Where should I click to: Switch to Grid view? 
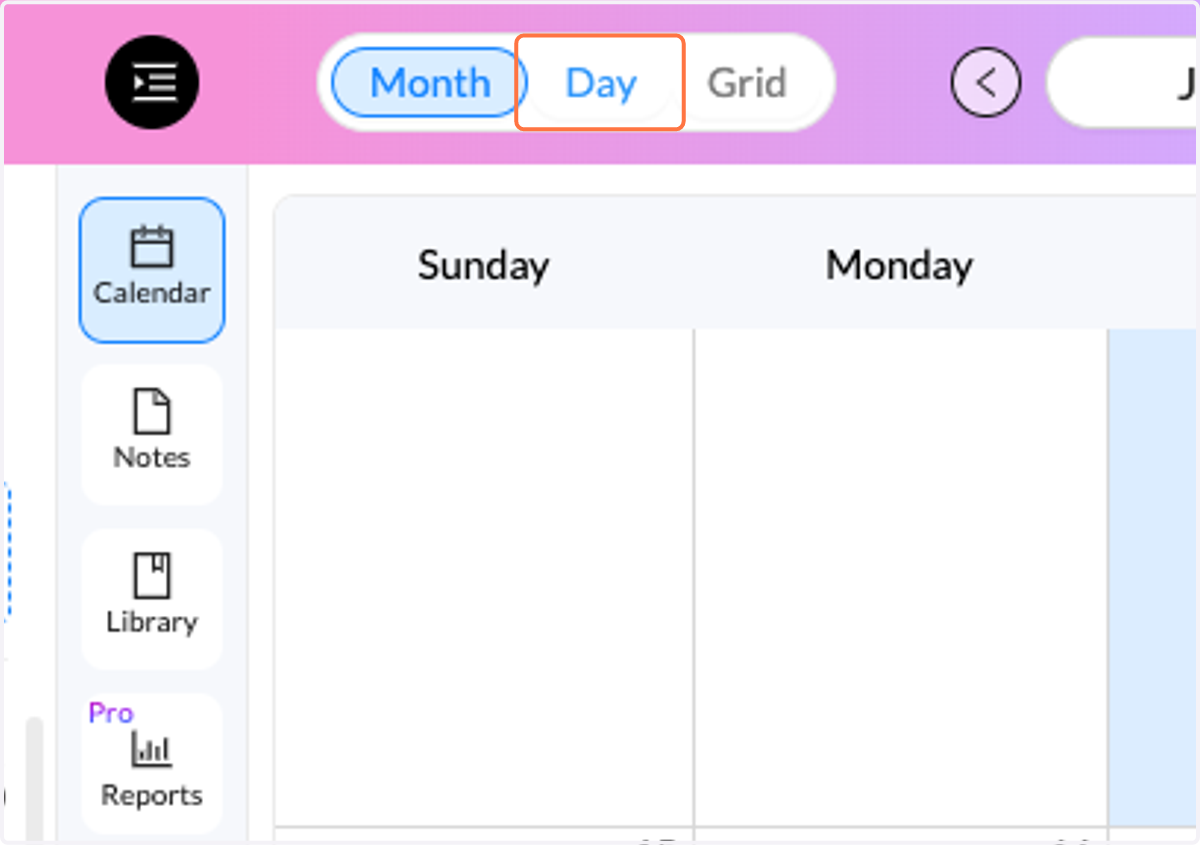point(747,82)
